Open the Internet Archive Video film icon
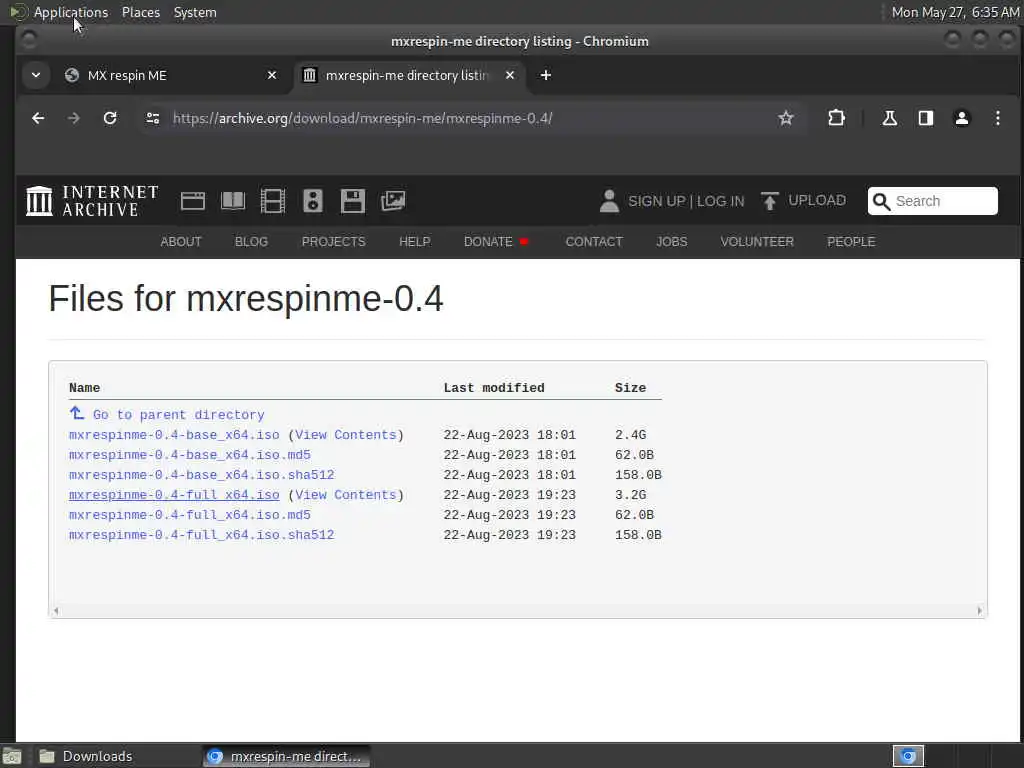Image resolution: width=1024 pixels, height=768 pixels. 273,201
